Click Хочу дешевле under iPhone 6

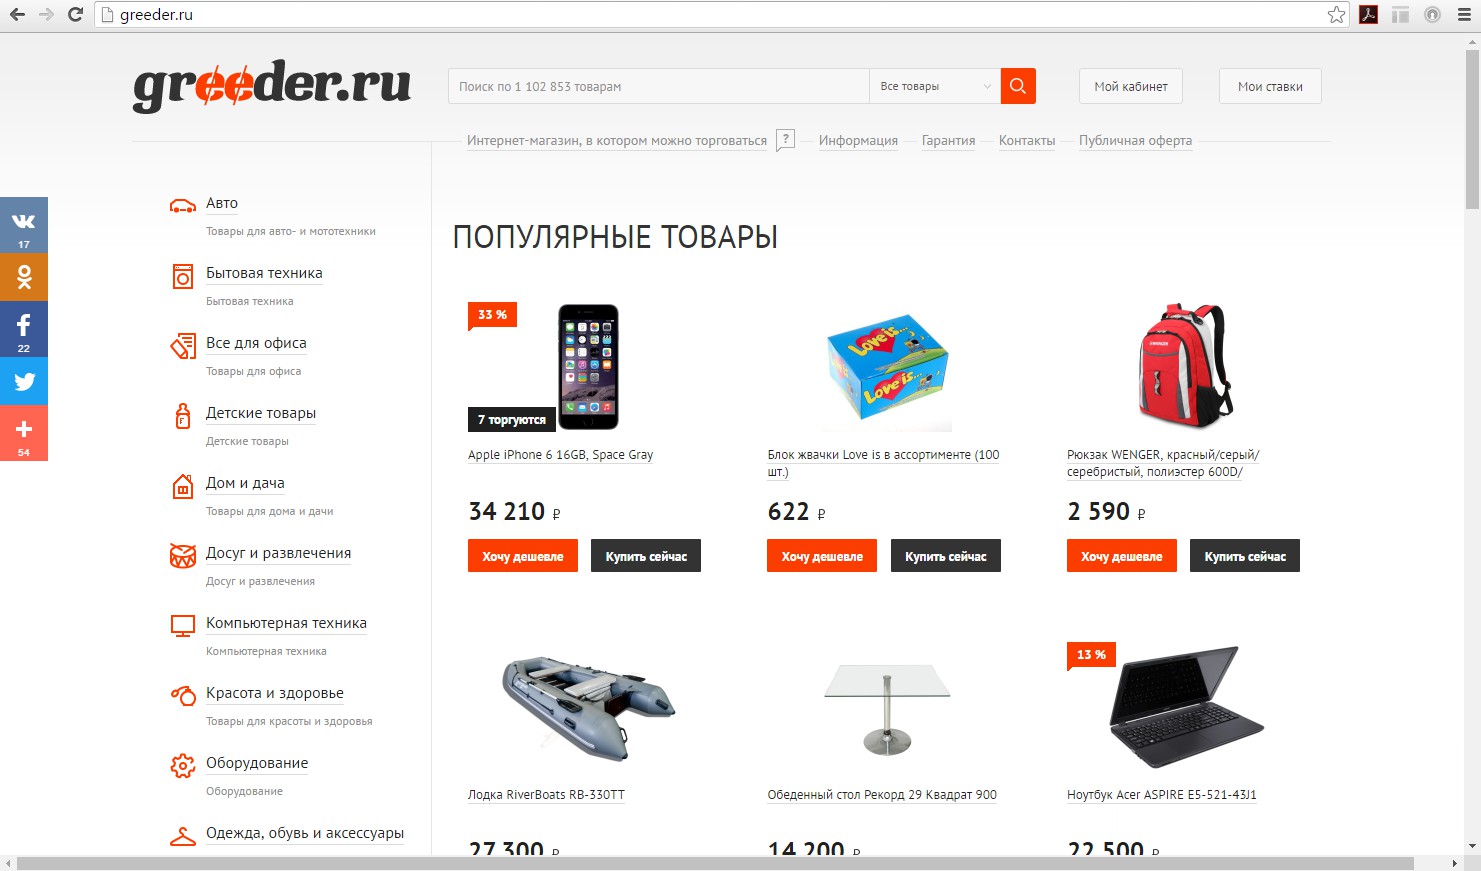[523, 556]
